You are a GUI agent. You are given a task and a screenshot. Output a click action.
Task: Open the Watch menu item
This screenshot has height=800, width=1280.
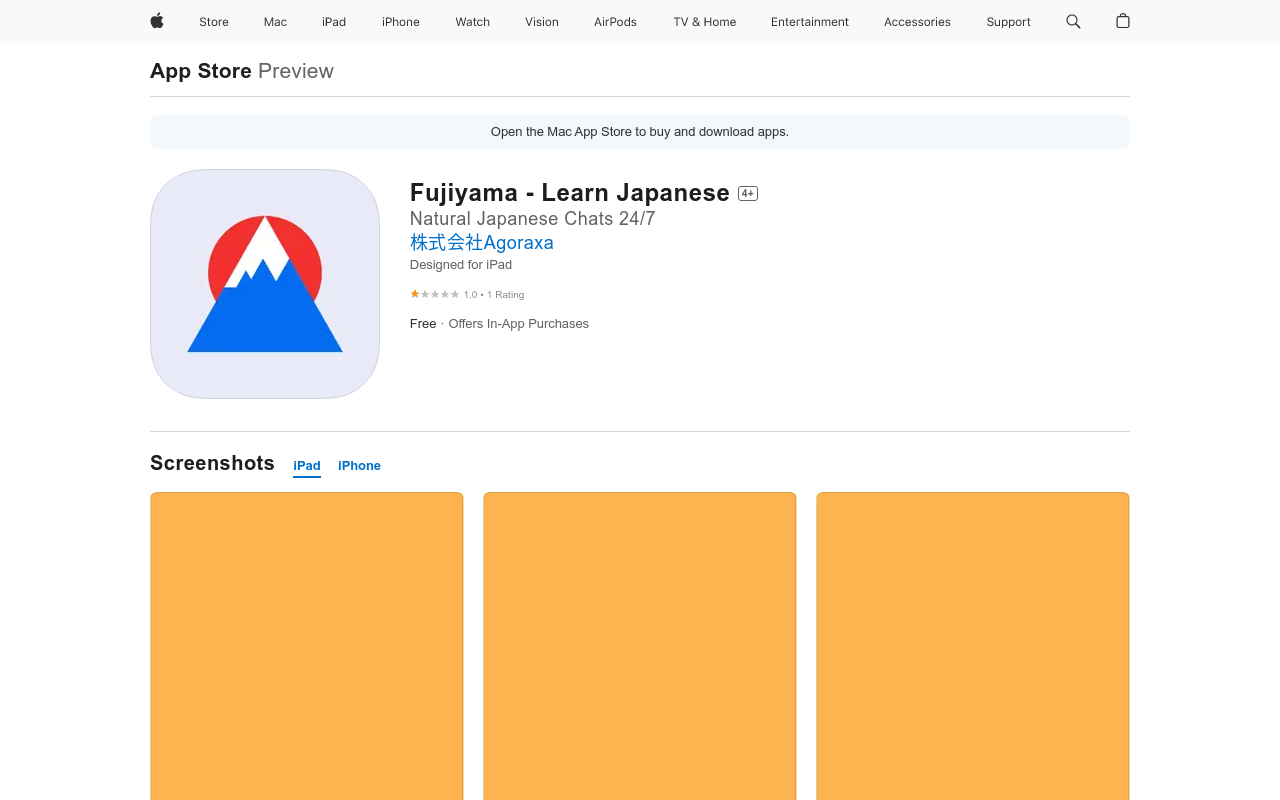tap(472, 22)
